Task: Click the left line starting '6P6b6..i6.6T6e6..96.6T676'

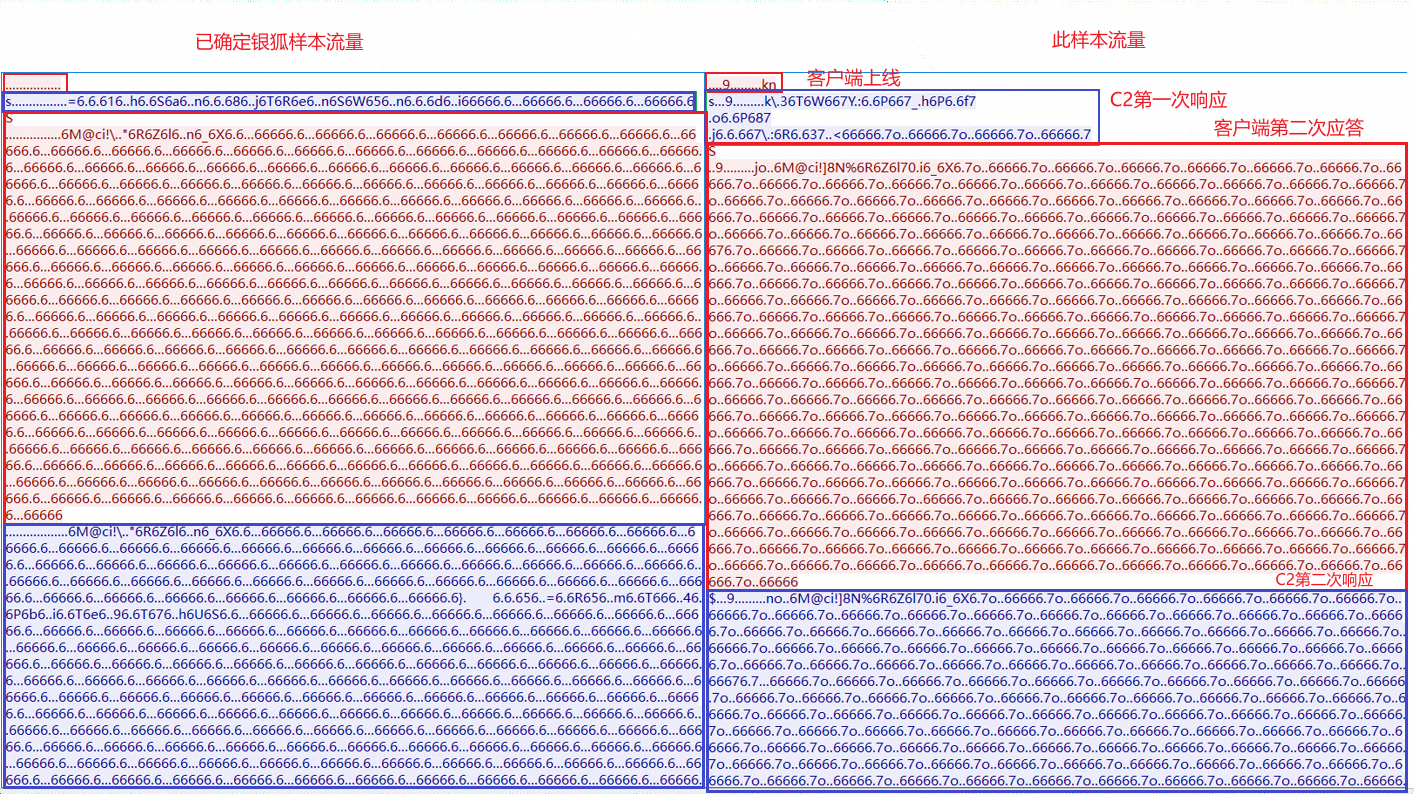Action: (x=352, y=614)
